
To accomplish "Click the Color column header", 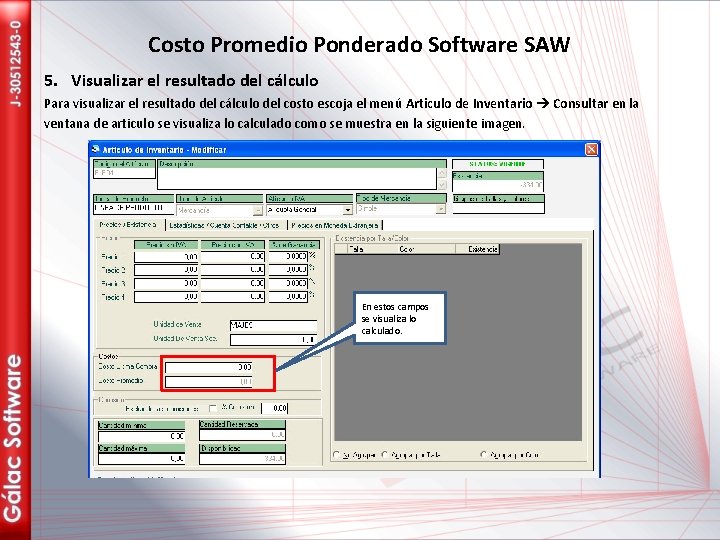I will point(426,249).
